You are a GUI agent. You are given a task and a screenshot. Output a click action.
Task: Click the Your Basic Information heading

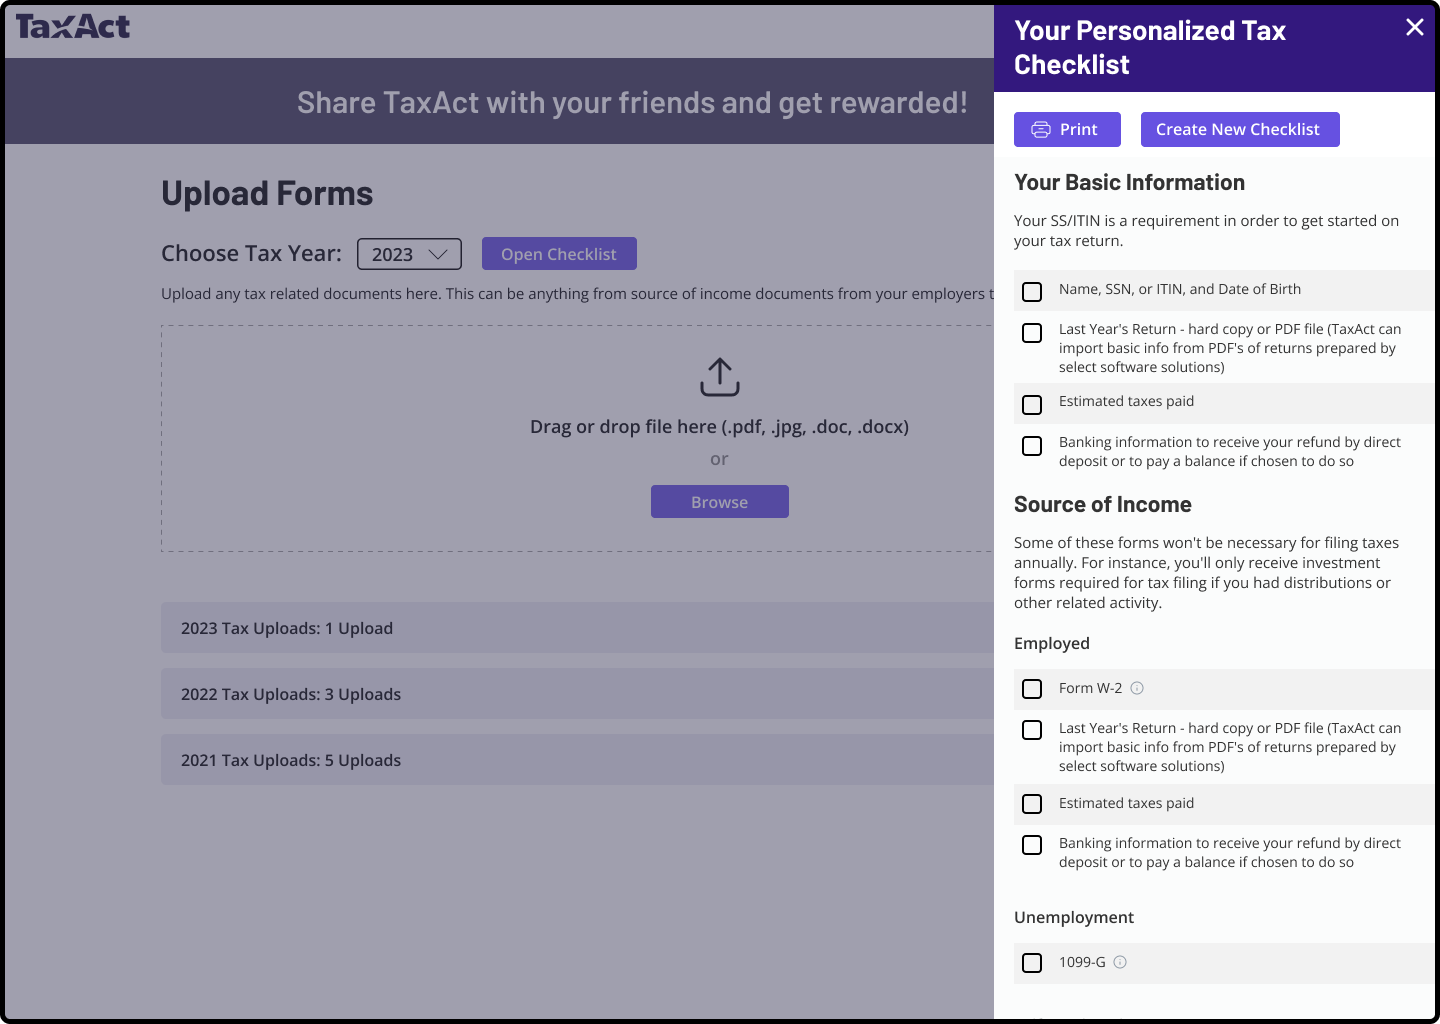tap(1129, 182)
